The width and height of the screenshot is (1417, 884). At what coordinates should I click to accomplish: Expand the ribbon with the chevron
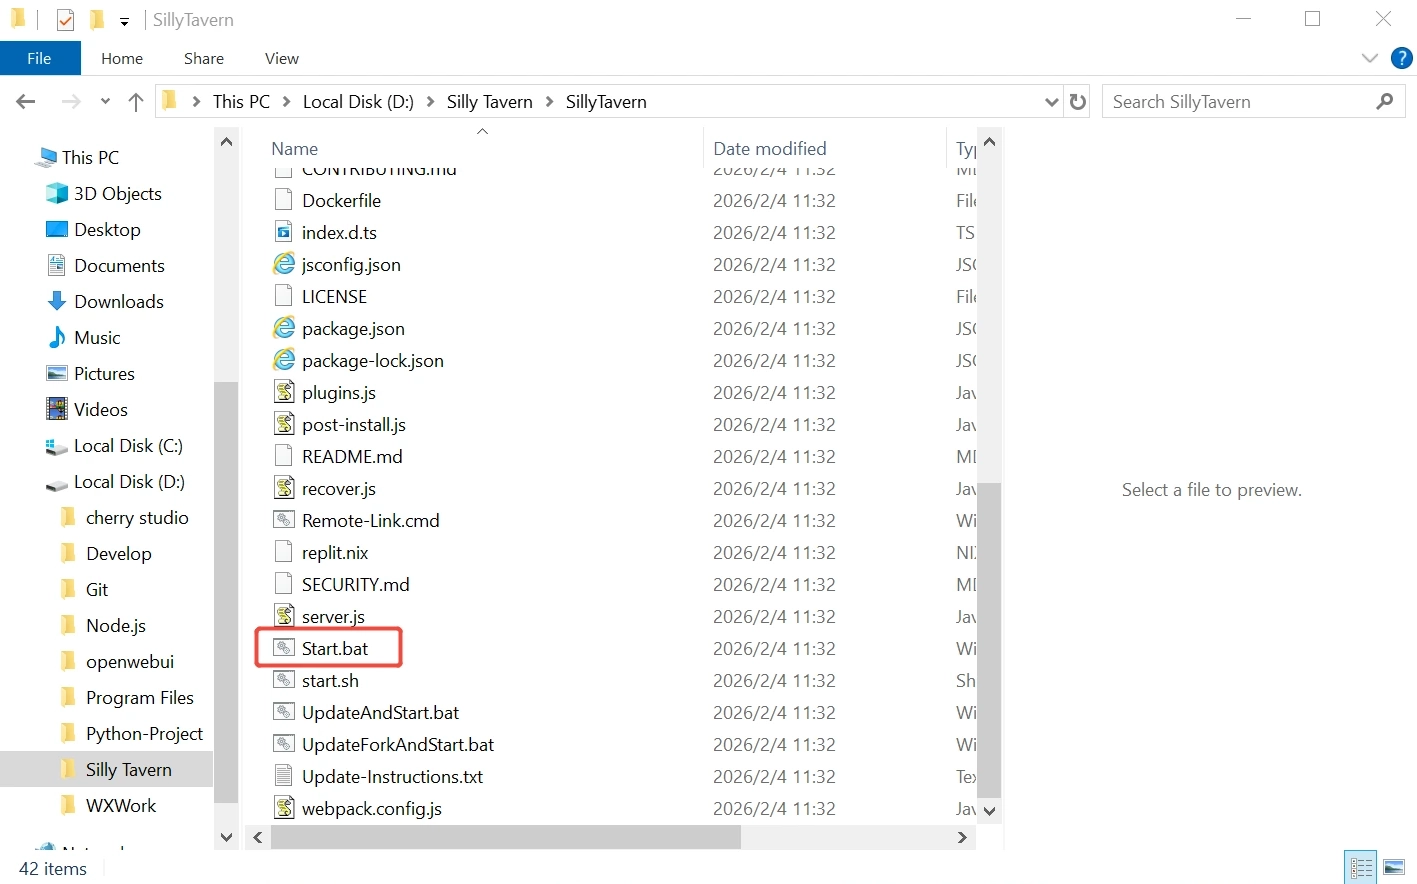1370,58
